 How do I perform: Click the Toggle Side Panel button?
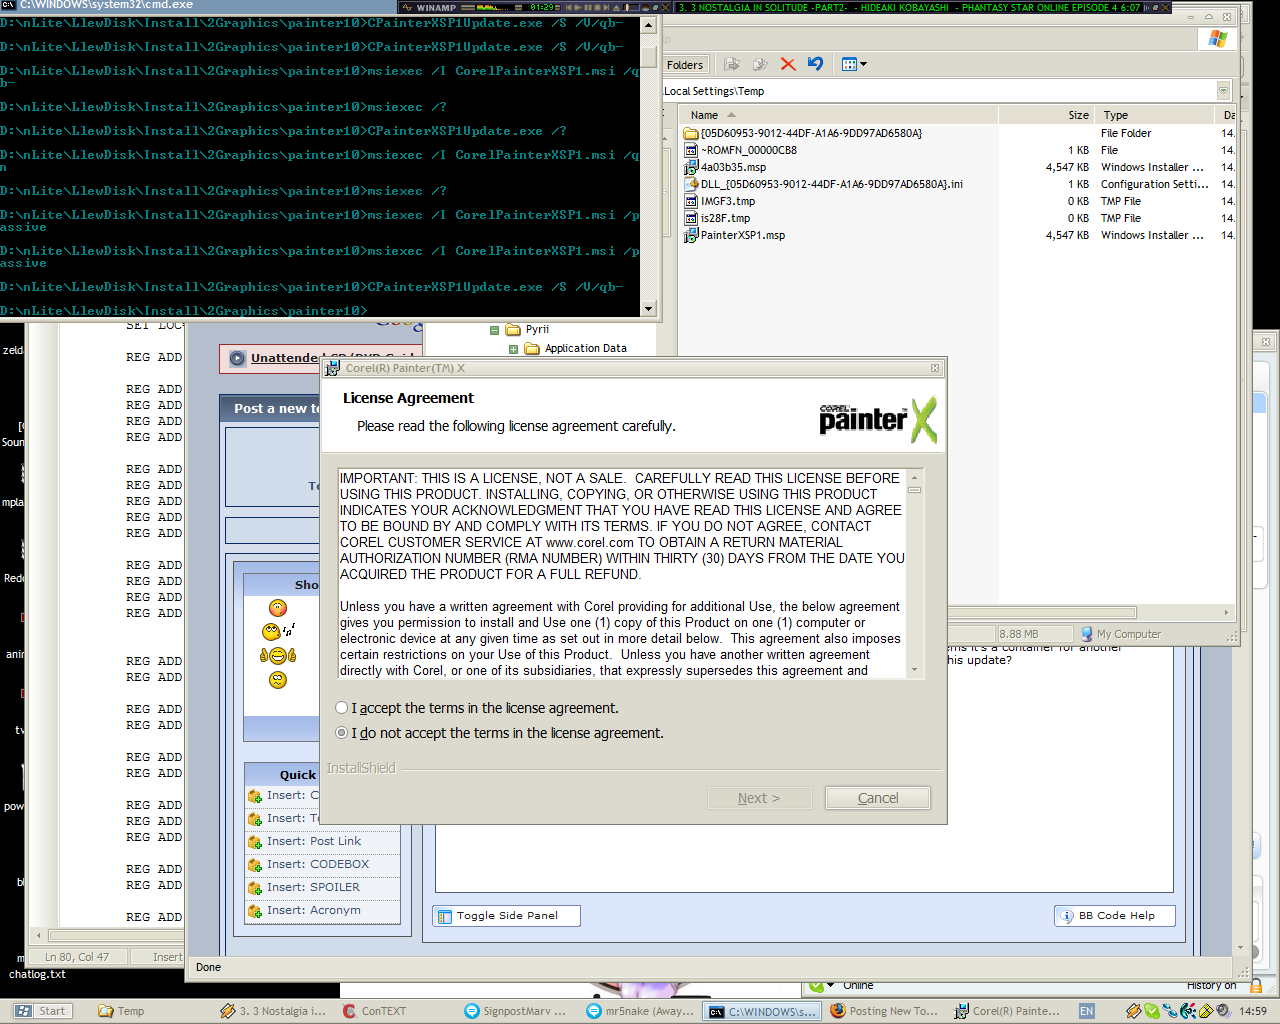(x=507, y=916)
